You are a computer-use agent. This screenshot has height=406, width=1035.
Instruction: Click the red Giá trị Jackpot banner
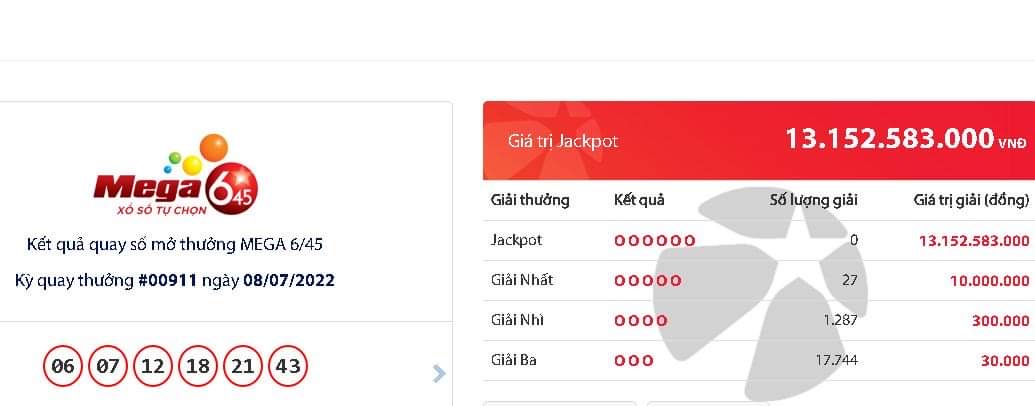pos(759,141)
